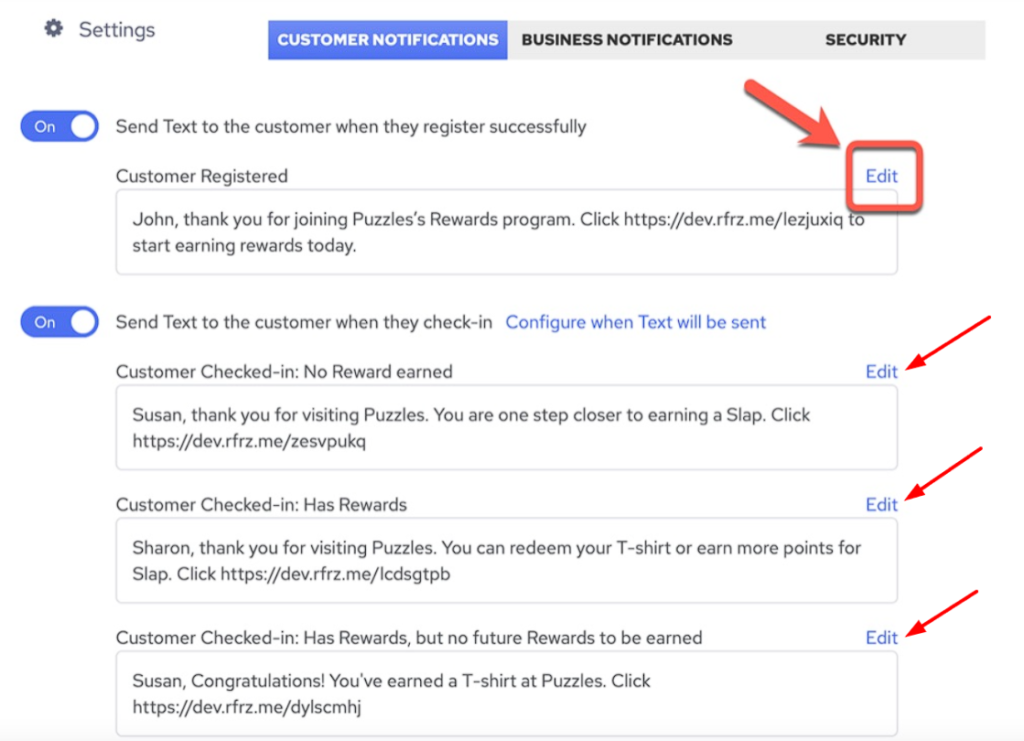Click the 'when they register successfully' toggle label
1024x741 pixels.
pyautogui.click(x=351, y=127)
